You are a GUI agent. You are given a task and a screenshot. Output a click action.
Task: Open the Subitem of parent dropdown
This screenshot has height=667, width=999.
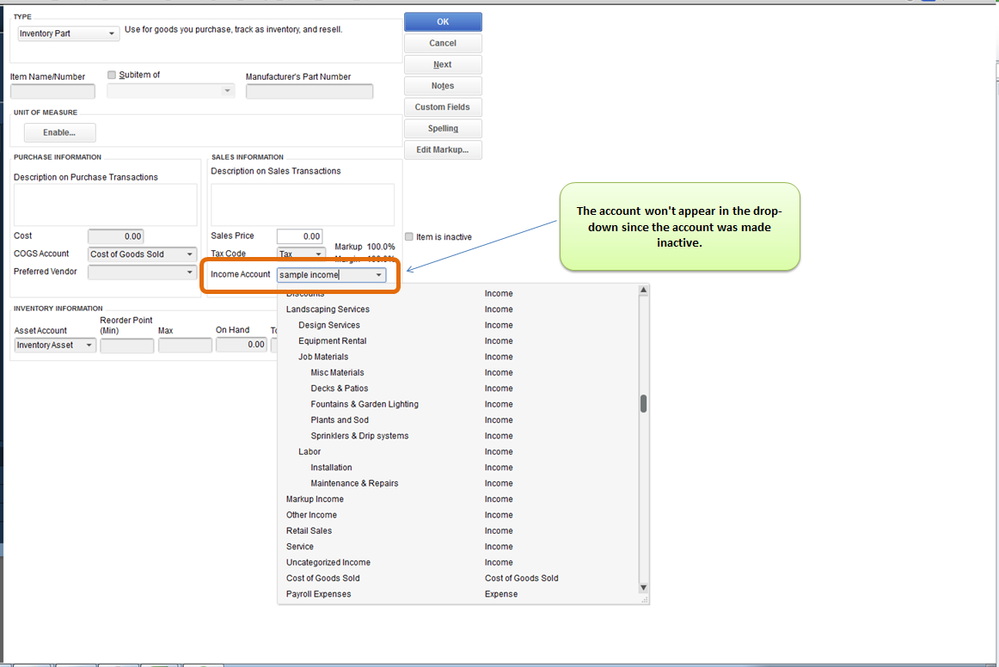171,91
